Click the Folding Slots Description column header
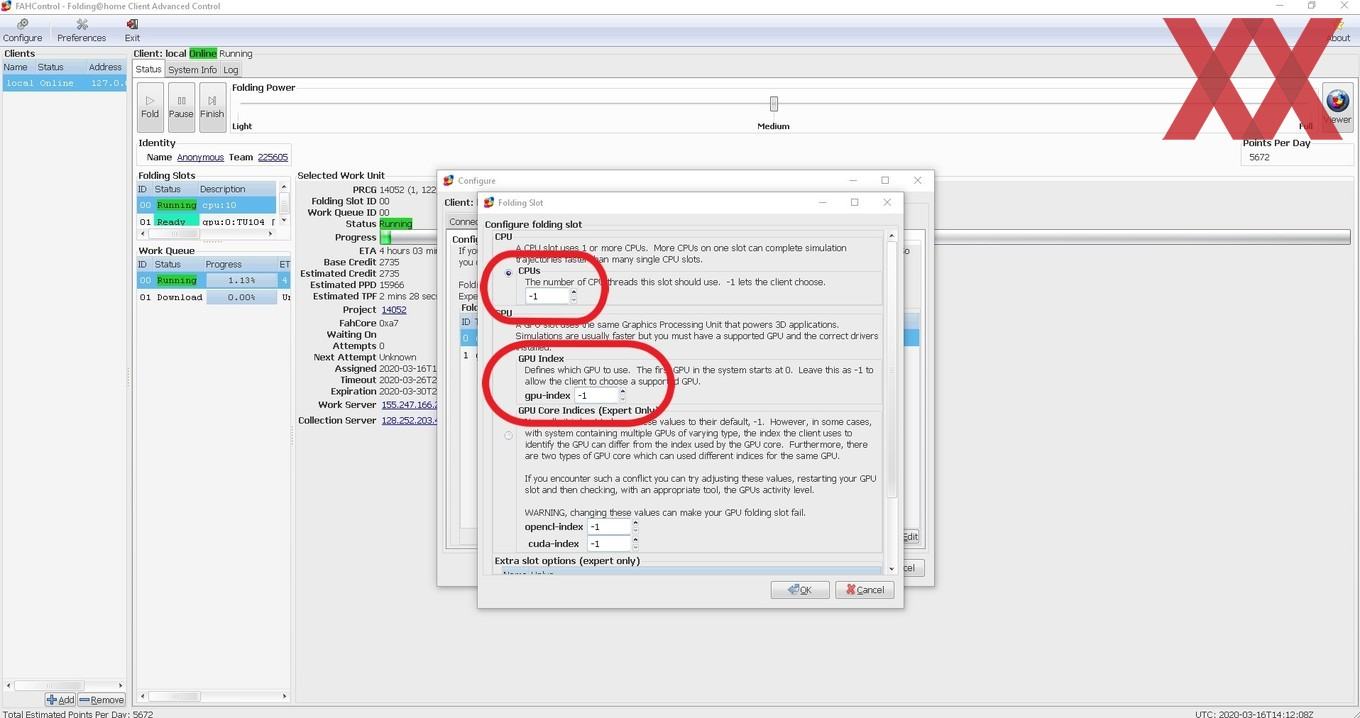This screenshot has width=1360, height=718. 236,189
